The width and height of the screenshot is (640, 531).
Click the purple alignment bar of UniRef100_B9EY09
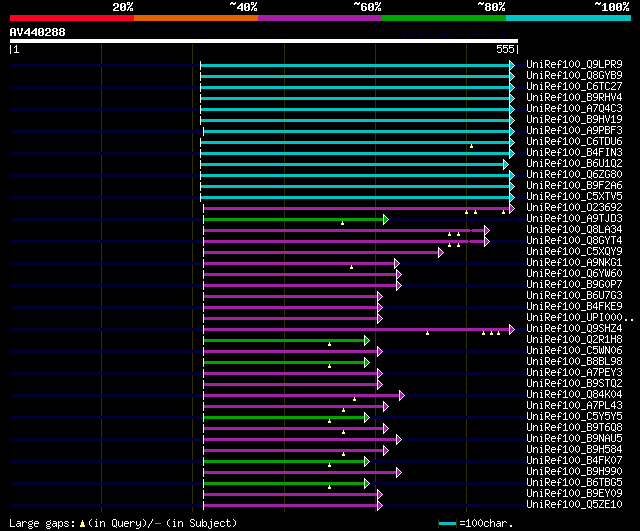pyautogui.click(x=291, y=495)
